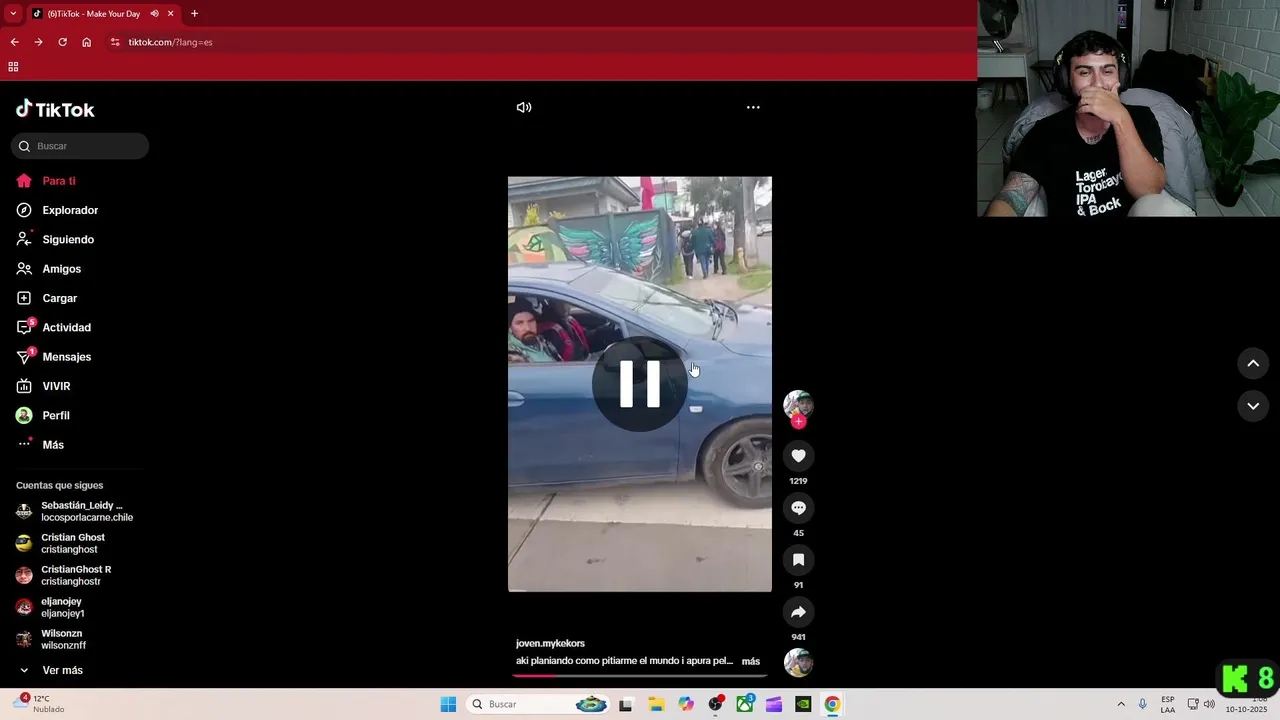Switch ESP LAA keyboard language

1168,704
